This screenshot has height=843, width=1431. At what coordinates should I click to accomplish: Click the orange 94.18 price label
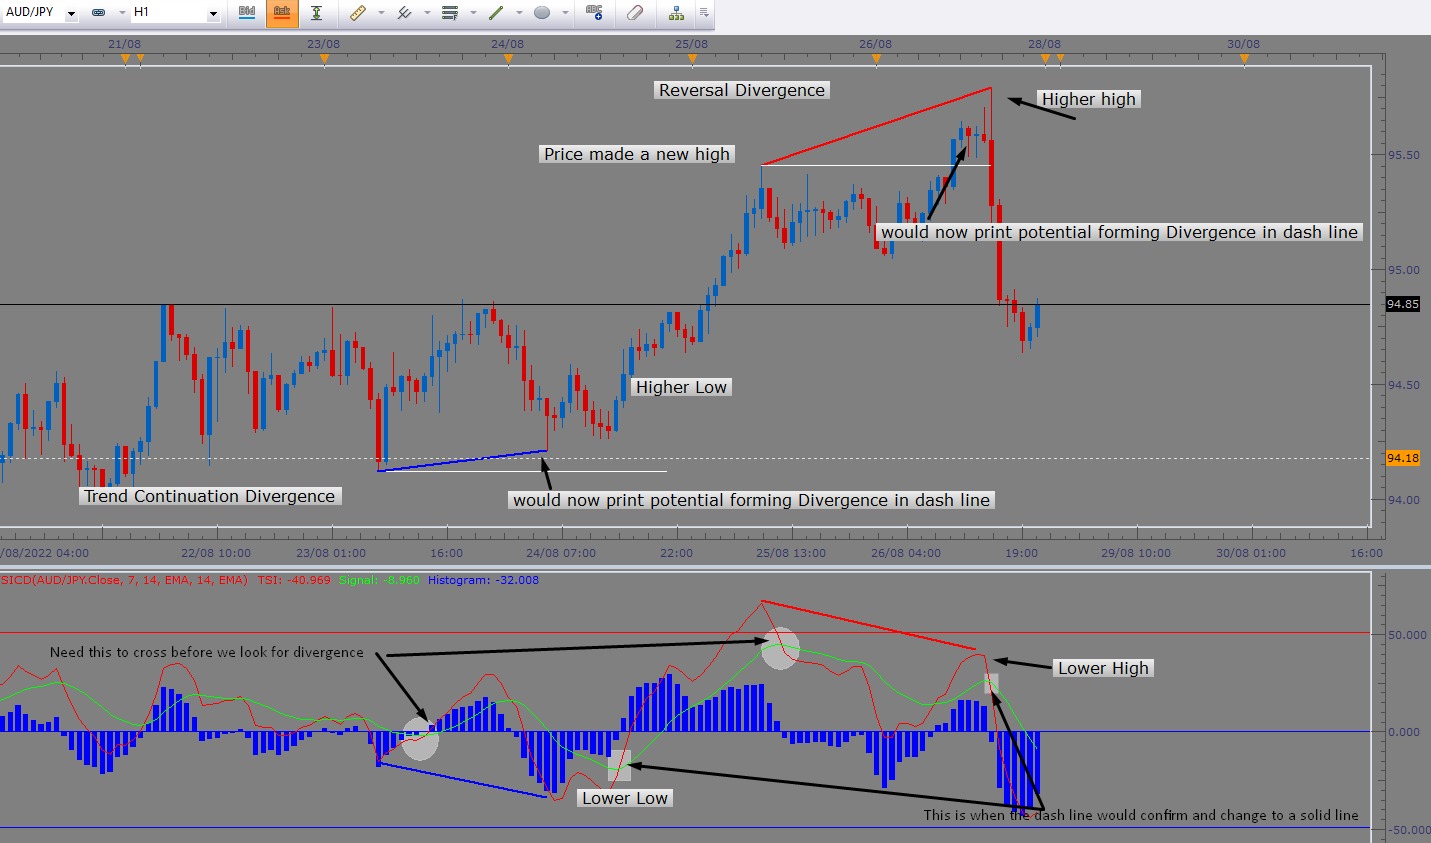[x=1402, y=458]
